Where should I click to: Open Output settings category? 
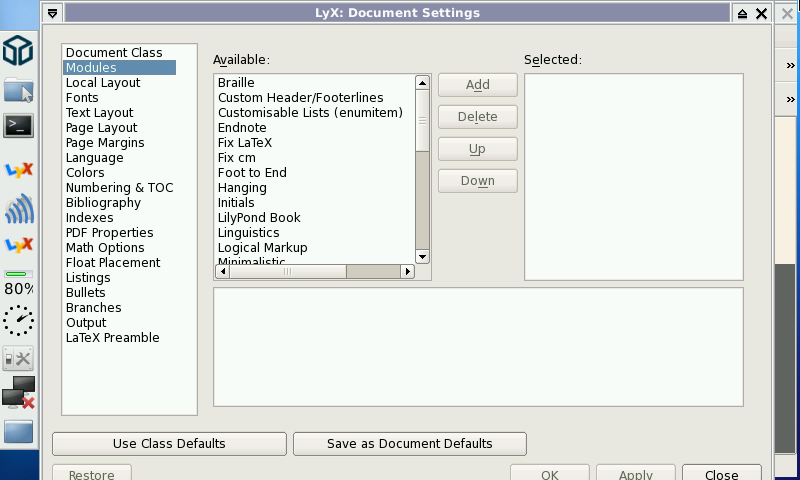[x=86, y=323]
